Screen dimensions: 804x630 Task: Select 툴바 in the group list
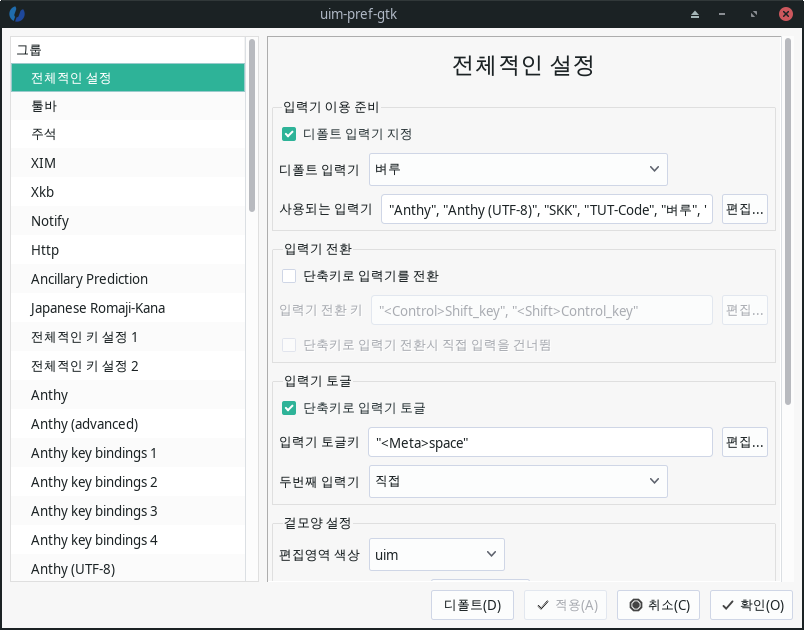(x=50, y=105)
